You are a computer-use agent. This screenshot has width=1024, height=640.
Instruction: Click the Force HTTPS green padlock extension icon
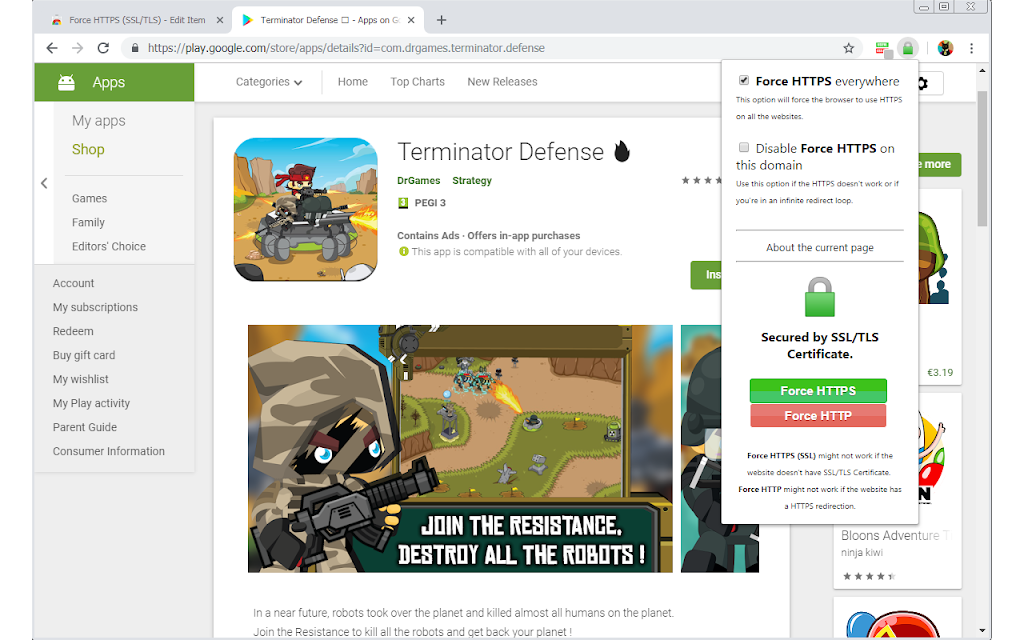908,48
